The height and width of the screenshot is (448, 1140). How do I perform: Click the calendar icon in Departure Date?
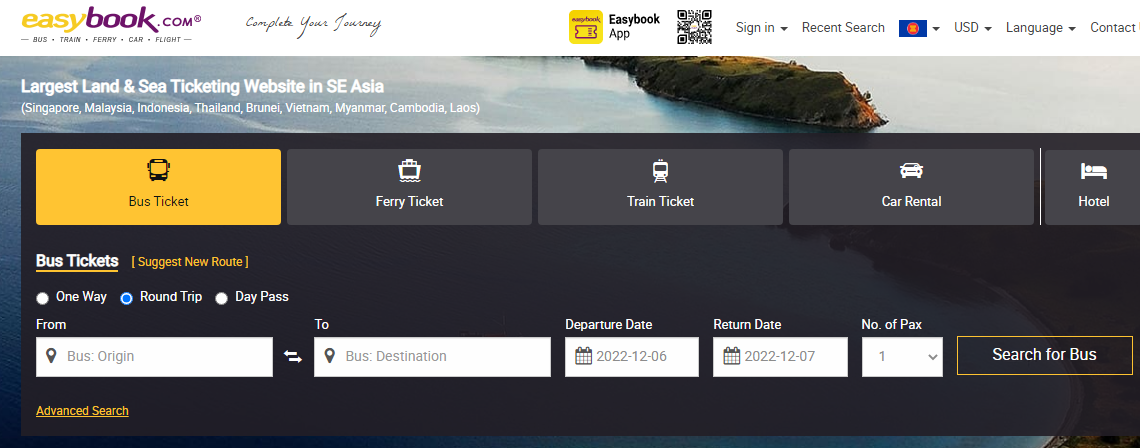pos(584,357)
